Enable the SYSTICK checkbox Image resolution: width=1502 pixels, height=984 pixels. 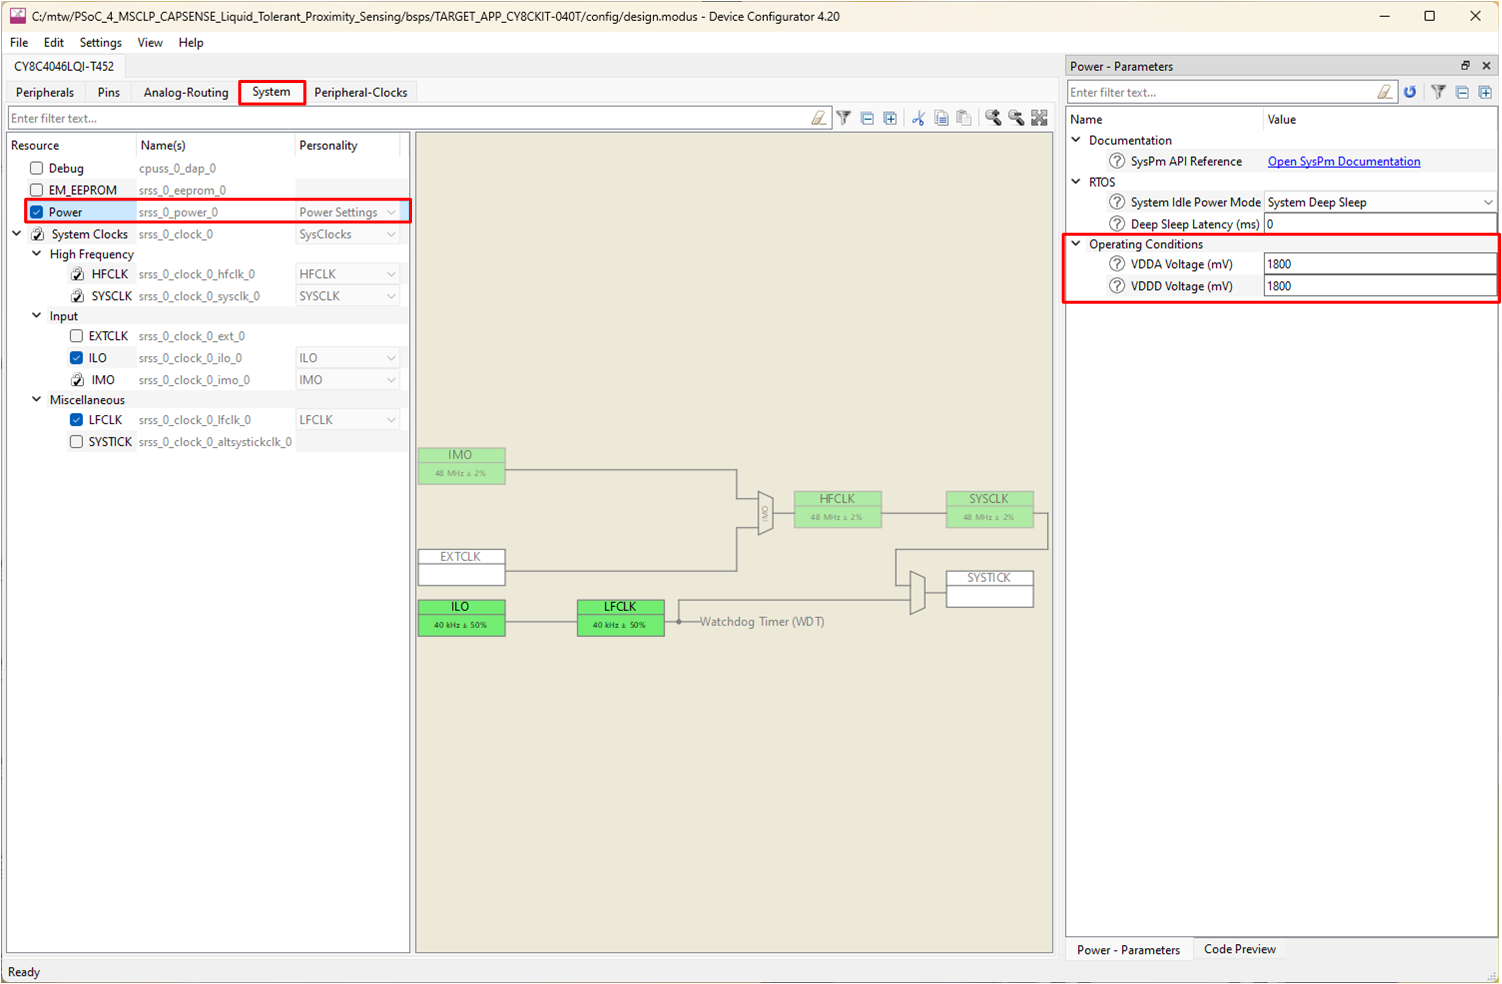coord(76,442)
